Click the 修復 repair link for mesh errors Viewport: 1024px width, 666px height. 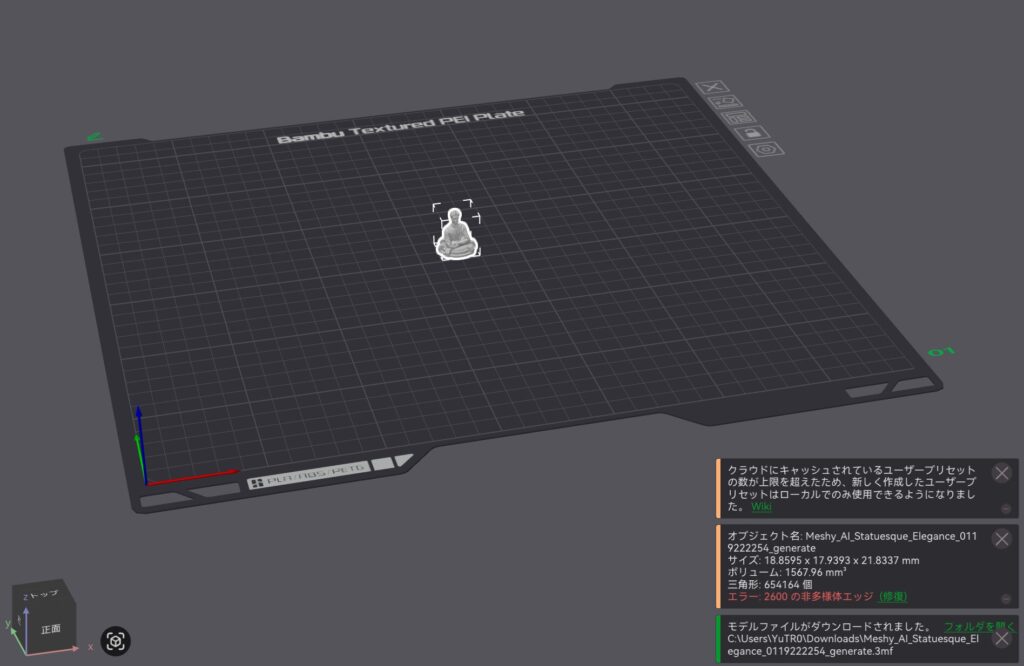(893, 596)
